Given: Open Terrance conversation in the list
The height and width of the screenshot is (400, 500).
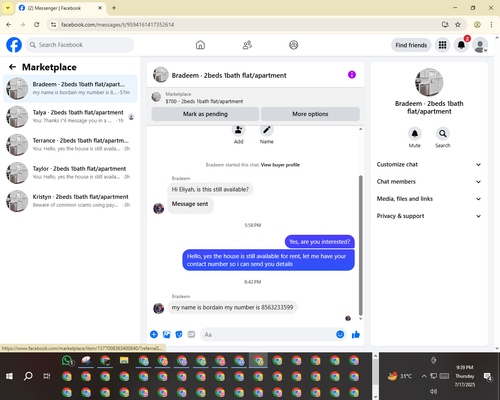Looking at the screenshot, I should pos(70,145).
